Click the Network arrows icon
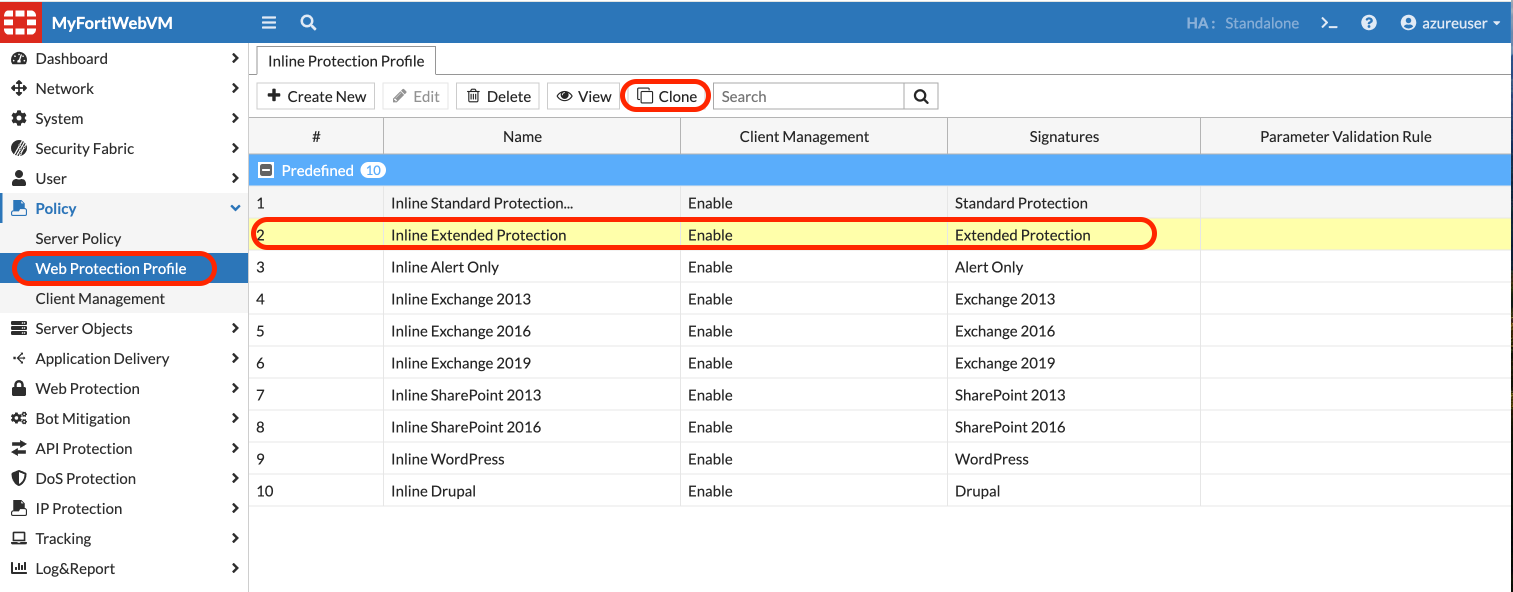 click(x=19, y=89)
